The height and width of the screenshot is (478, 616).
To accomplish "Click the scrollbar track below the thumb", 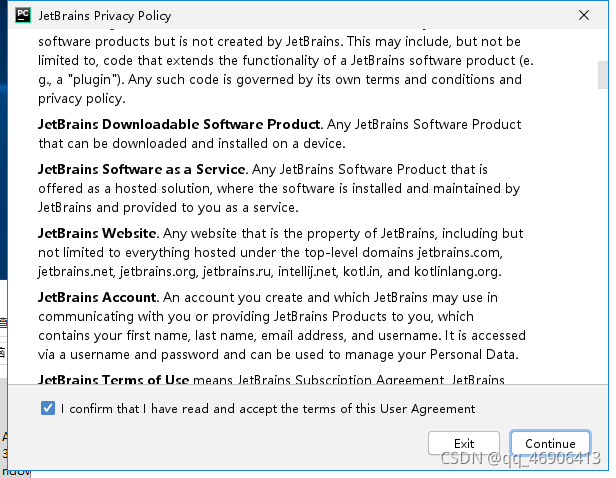I will pyautogui.click(x=602, y=250).
